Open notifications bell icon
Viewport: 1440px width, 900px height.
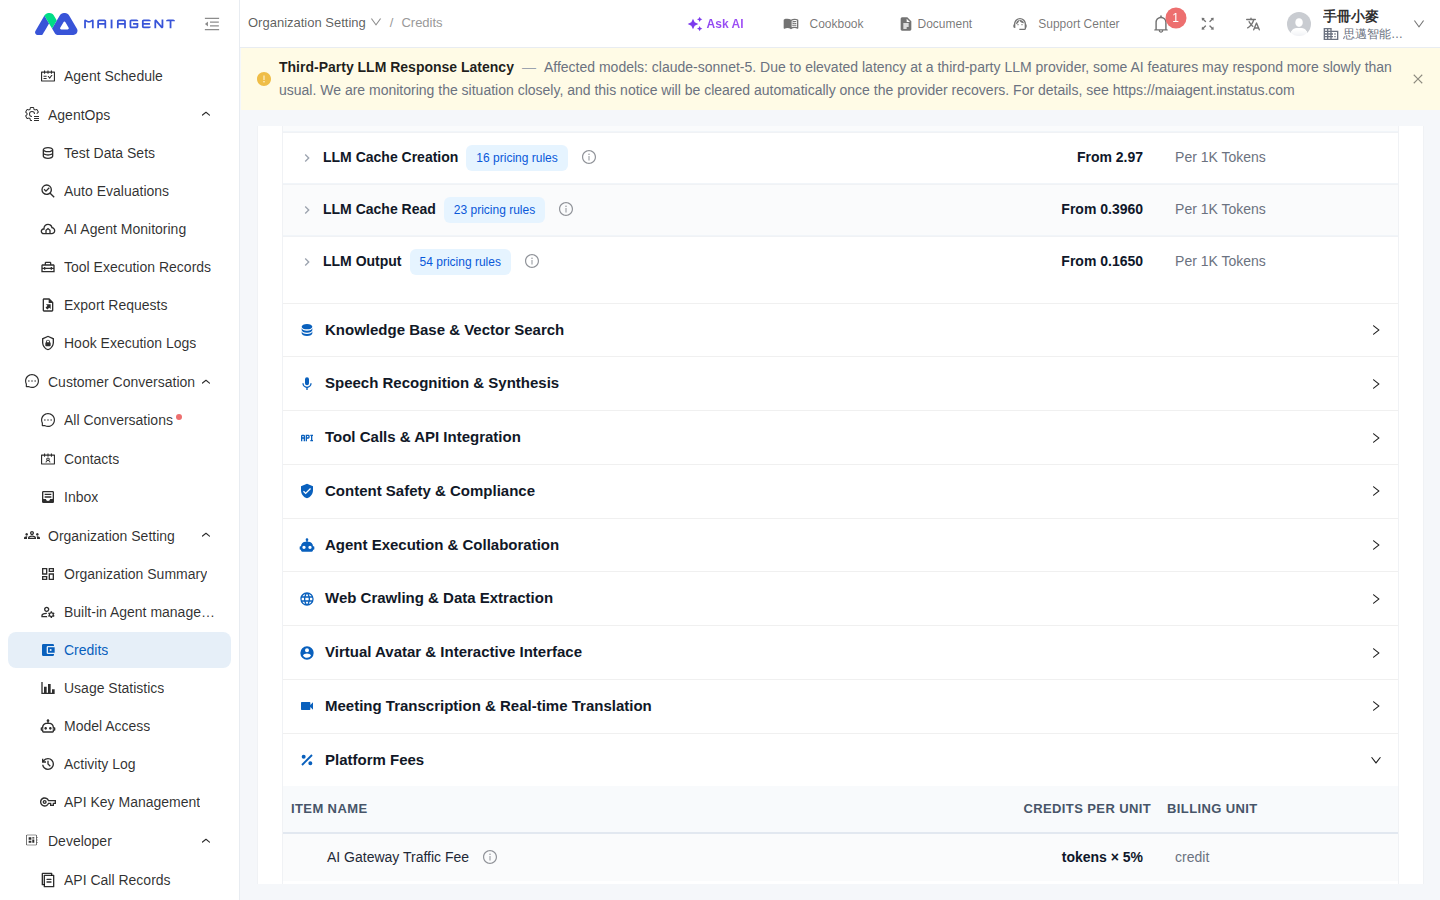point(1161,24)
